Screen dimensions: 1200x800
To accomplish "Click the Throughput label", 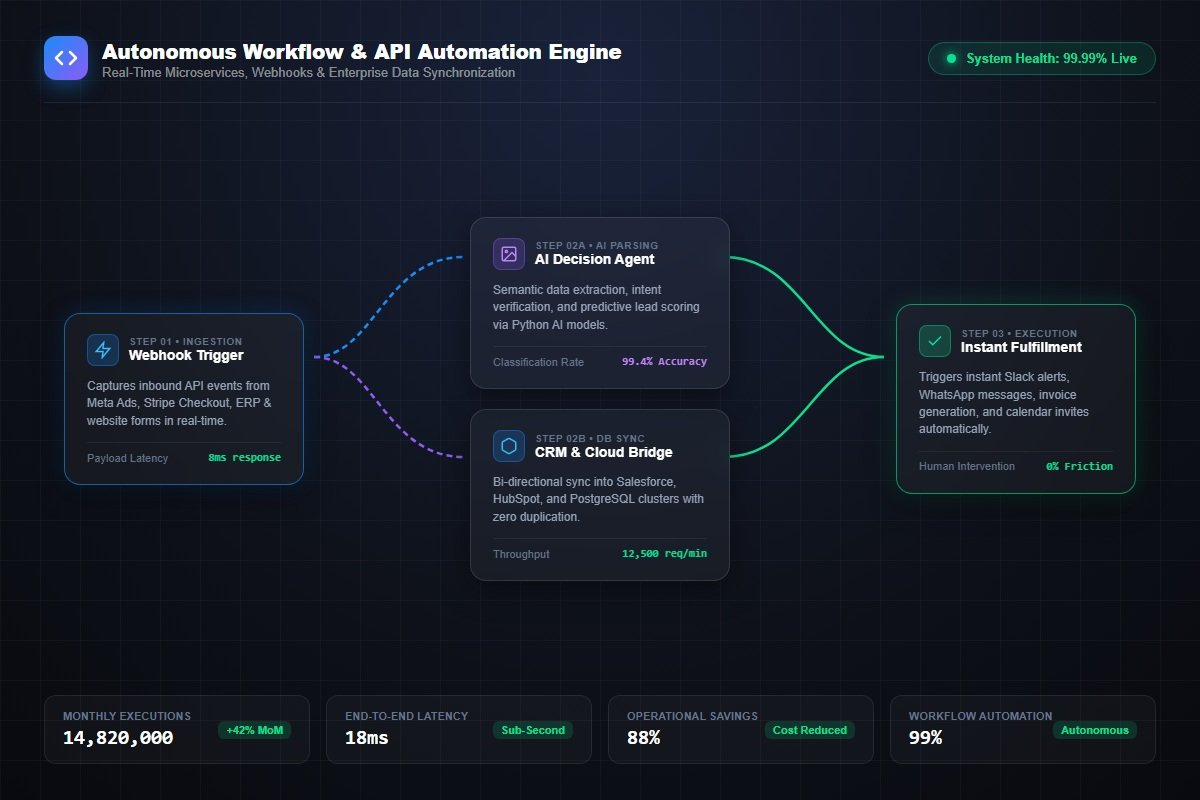I will pos(521,554).
